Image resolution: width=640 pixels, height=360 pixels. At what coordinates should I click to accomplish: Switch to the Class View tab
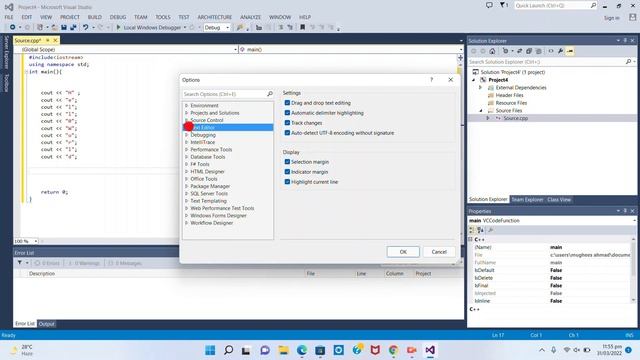(559, 200)
